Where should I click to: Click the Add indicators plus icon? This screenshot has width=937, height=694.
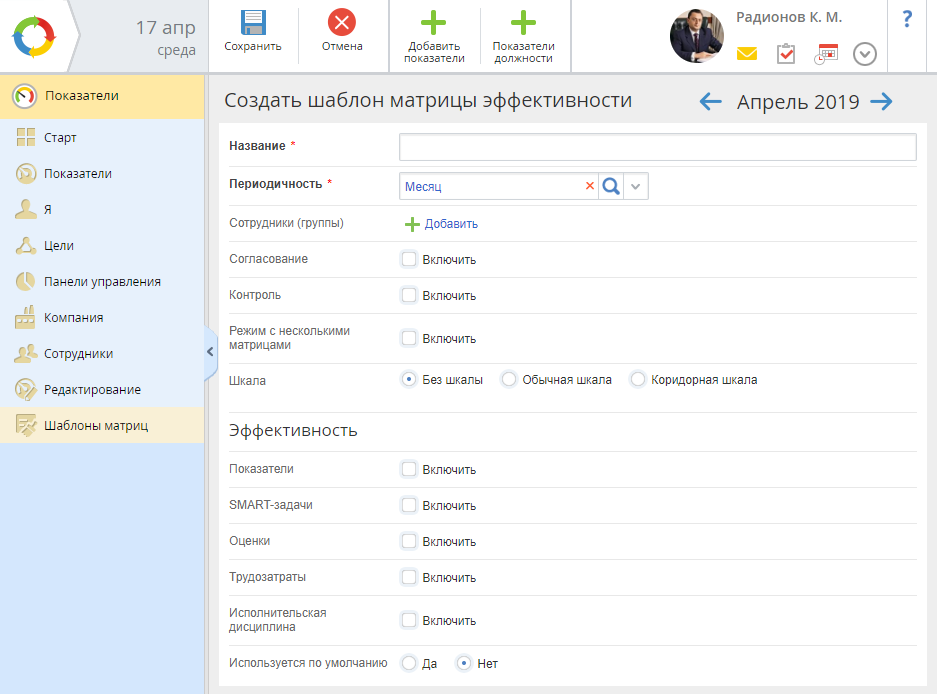pos(434,23)
